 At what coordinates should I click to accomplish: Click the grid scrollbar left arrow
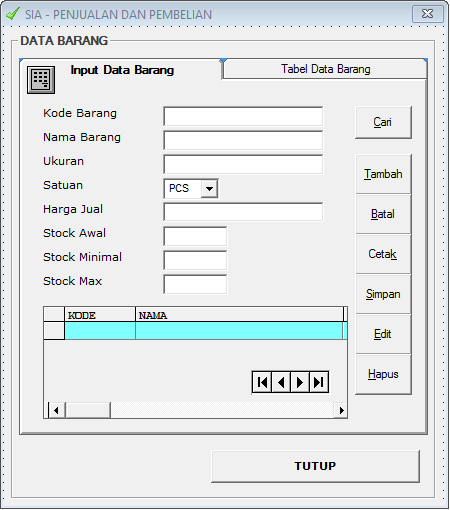(x=56, y=410)
